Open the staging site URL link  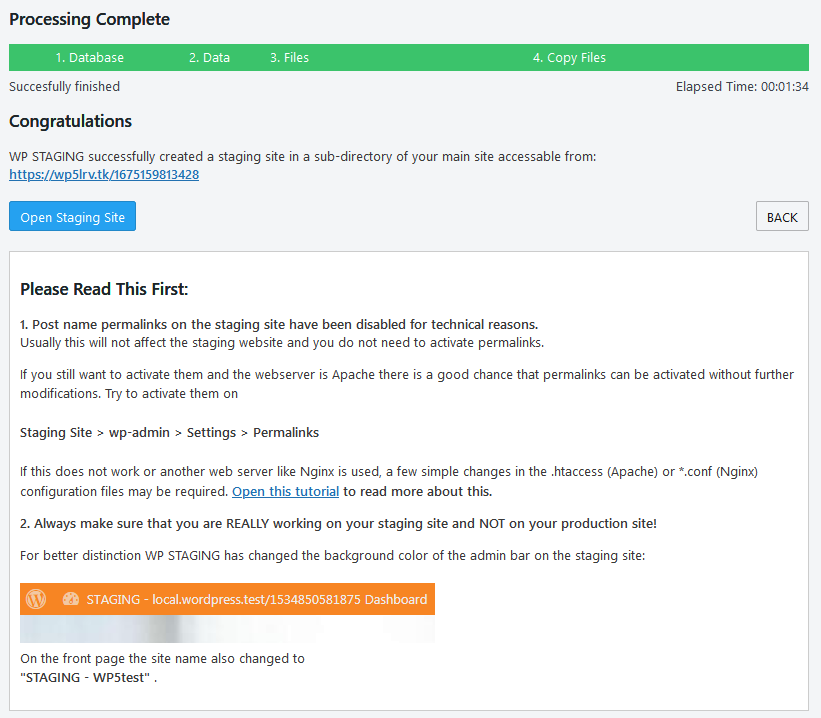coord(104,174)
